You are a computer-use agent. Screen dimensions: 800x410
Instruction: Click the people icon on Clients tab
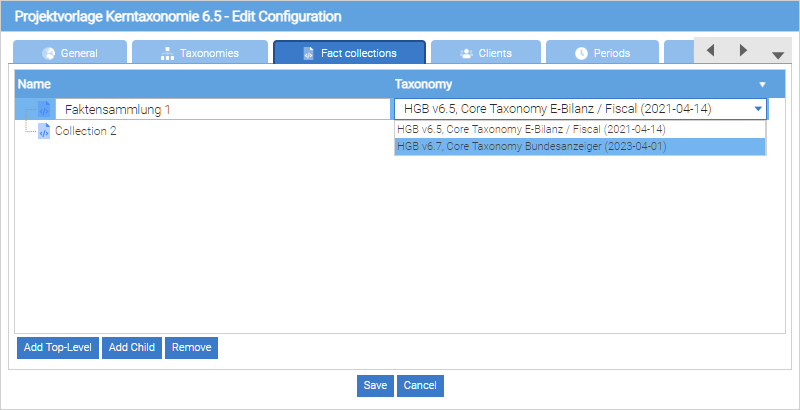[x=466, y=53]
